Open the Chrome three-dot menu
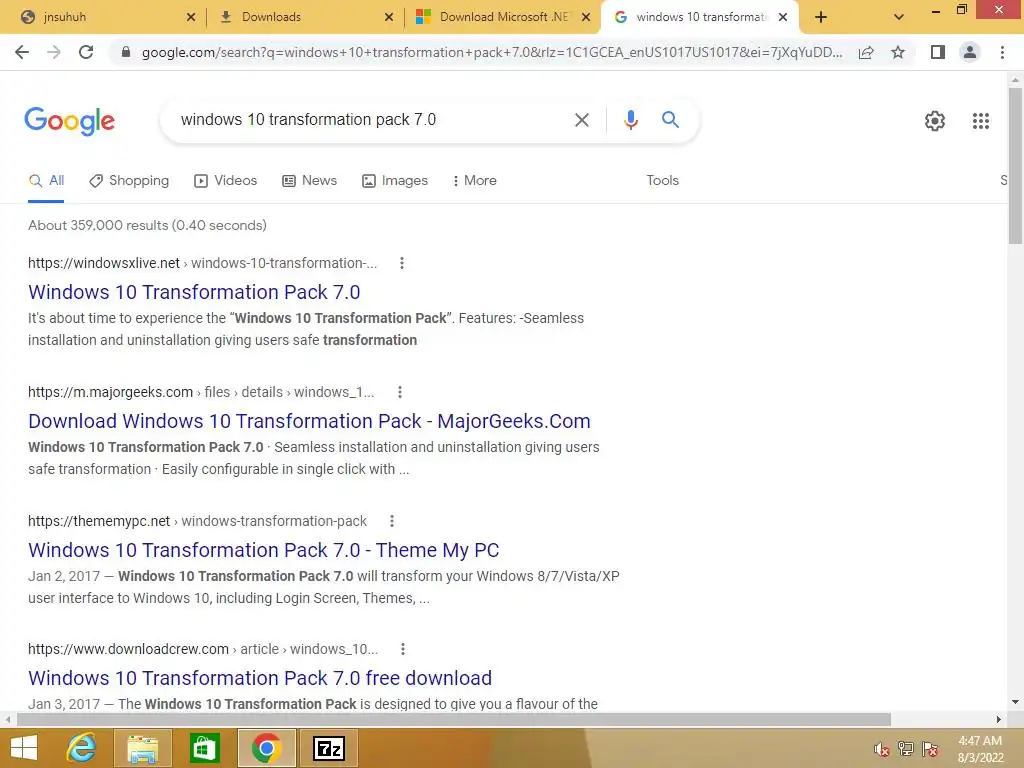The height and width of the screenshot is (768, 1024). click(1002, 52)
